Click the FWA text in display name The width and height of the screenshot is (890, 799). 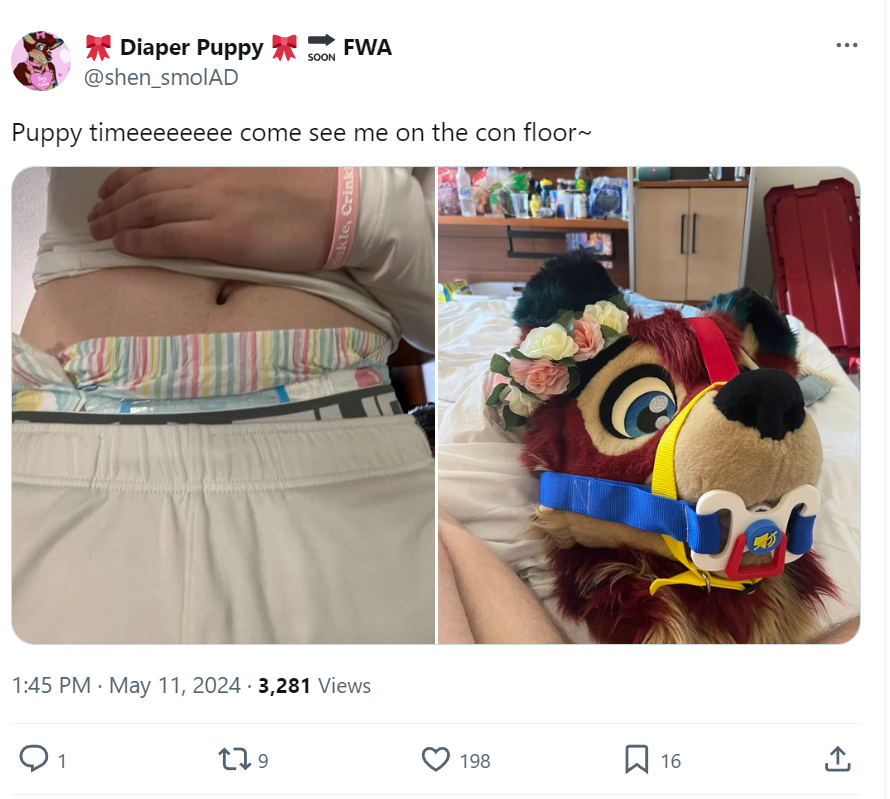click(367, 47)
